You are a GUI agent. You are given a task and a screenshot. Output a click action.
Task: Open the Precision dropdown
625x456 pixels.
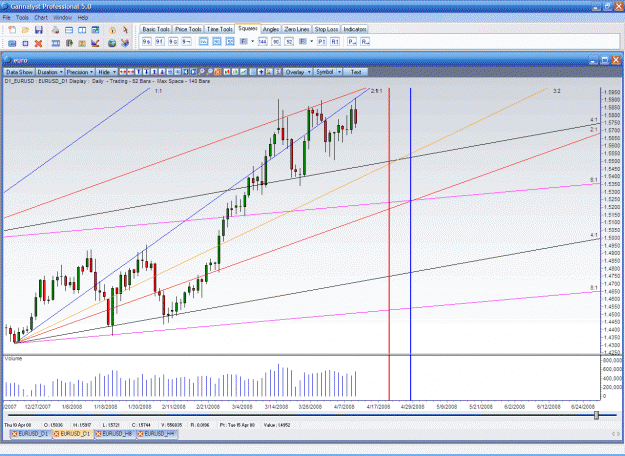80,72
